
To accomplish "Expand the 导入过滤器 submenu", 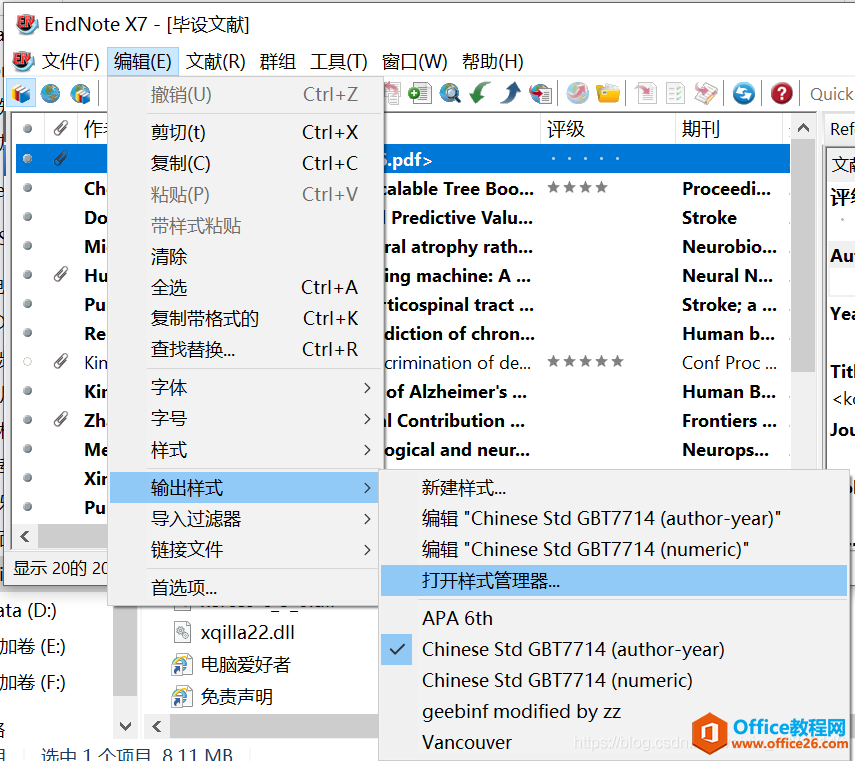I will point(244,518).
